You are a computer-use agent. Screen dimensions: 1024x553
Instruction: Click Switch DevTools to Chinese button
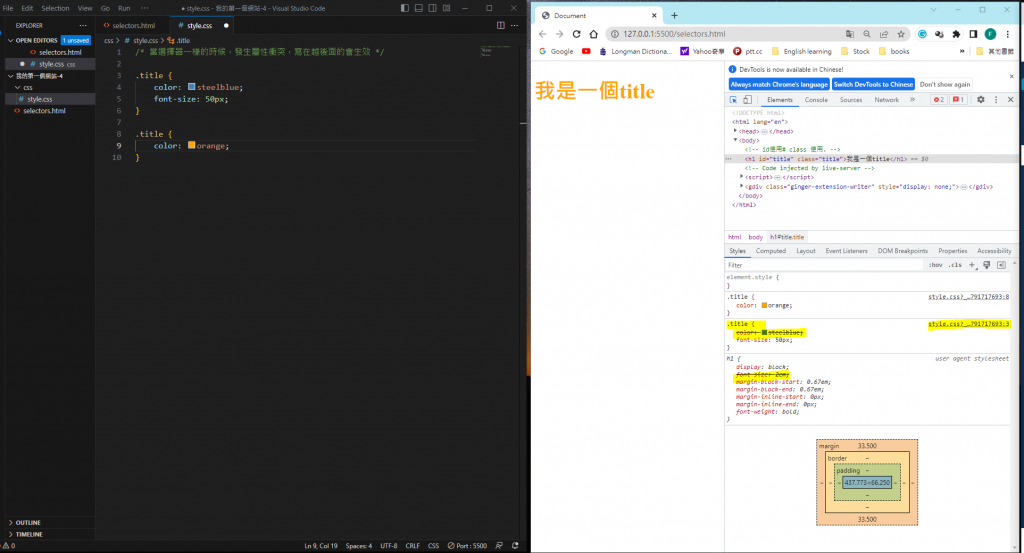click(873, 84)
